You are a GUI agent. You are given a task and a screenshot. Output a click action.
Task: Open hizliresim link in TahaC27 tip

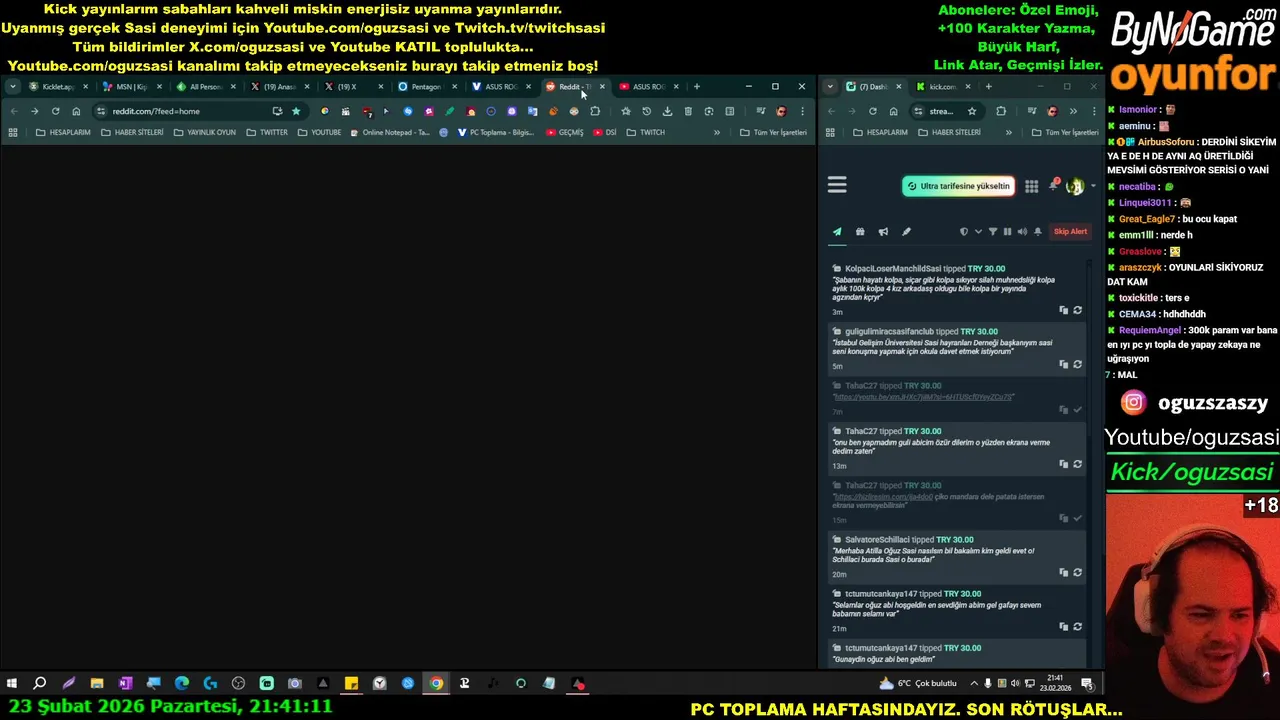pyautogui.click(x=883, y=497)
